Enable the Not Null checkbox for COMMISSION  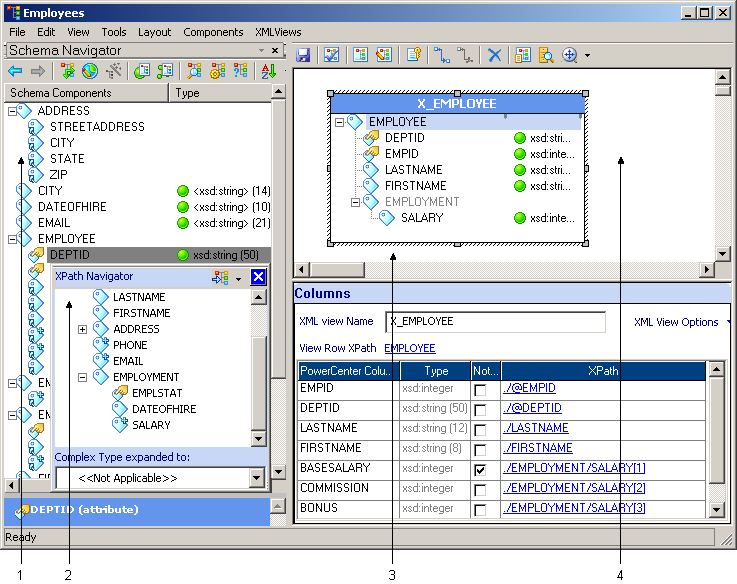[x=481, y=489]
